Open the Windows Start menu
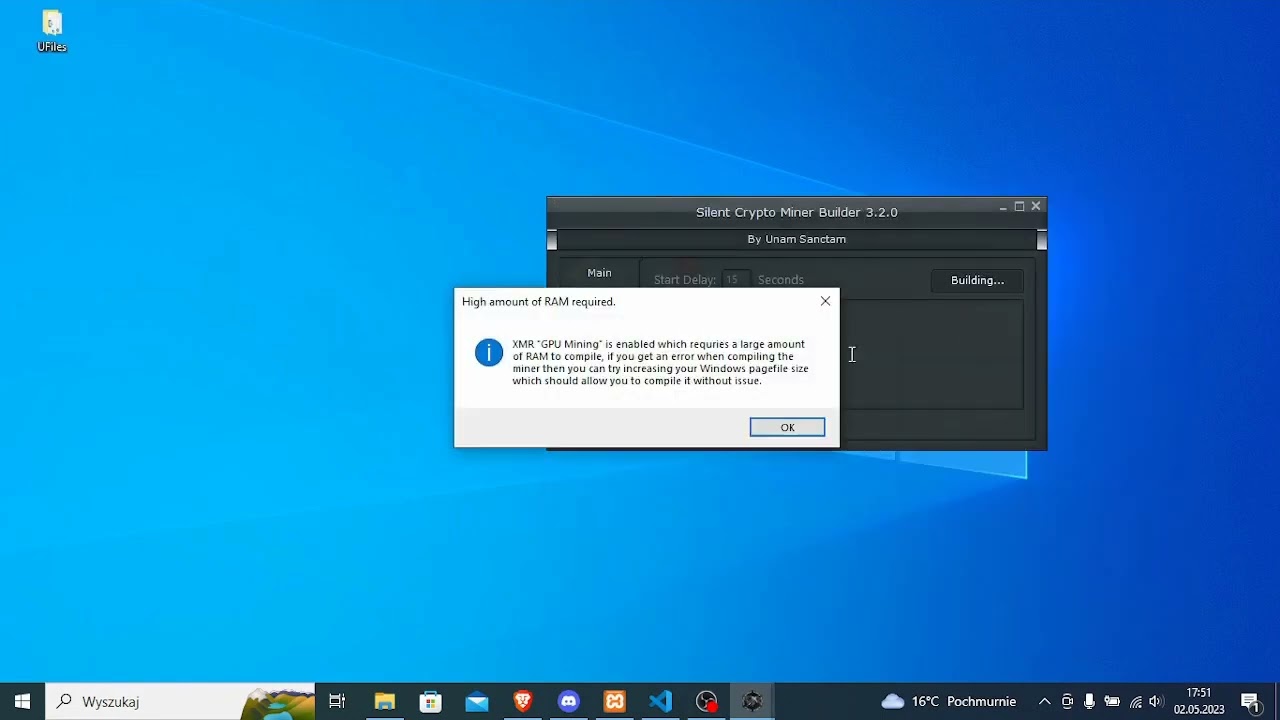This screenshot has width=1280, height=720. tap(22, 701)
